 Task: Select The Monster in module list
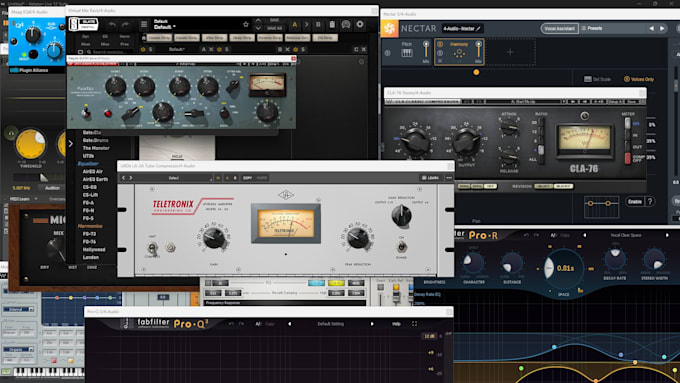(96, 148)
